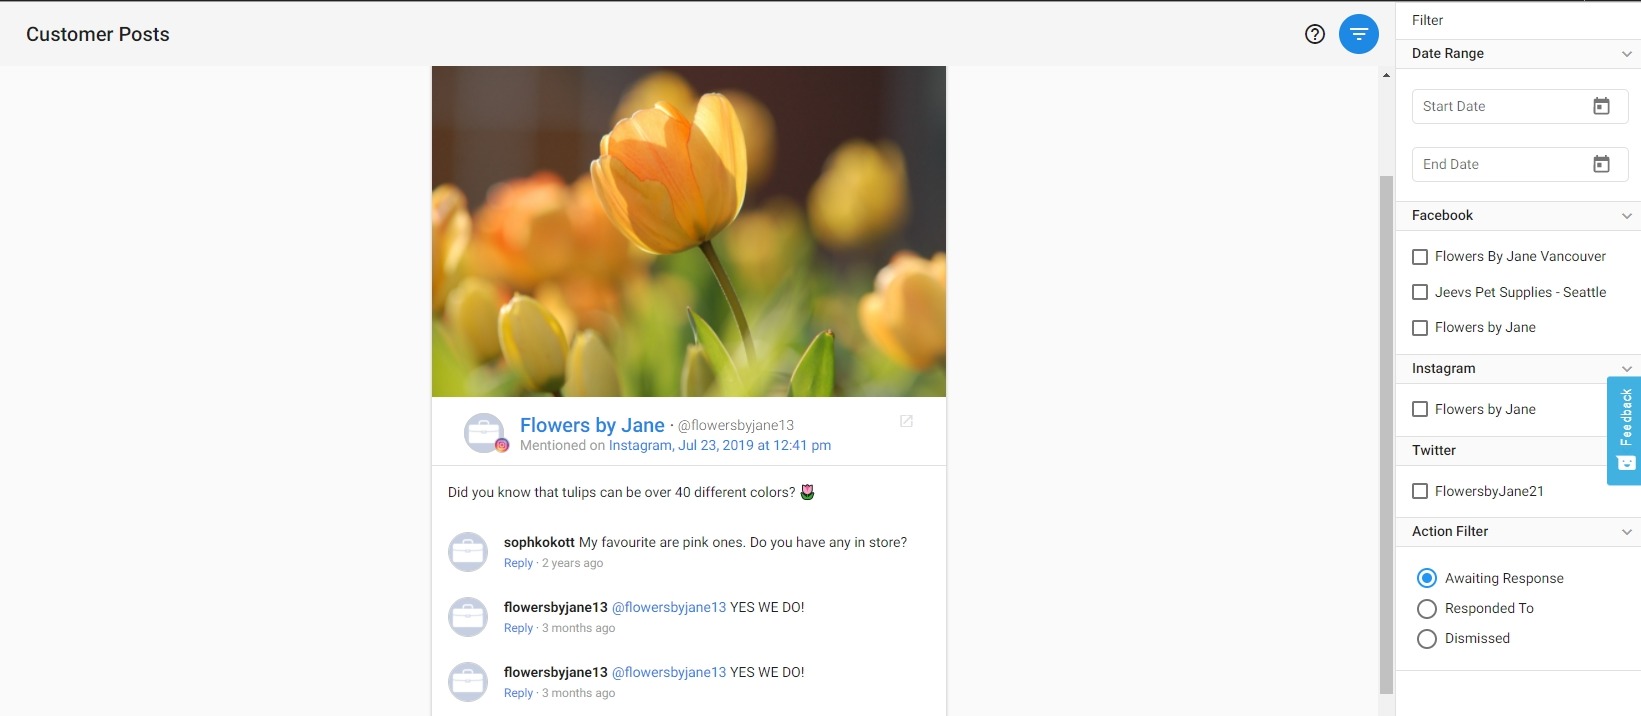Choose the Dismissed radio option

coord(1427,639)
